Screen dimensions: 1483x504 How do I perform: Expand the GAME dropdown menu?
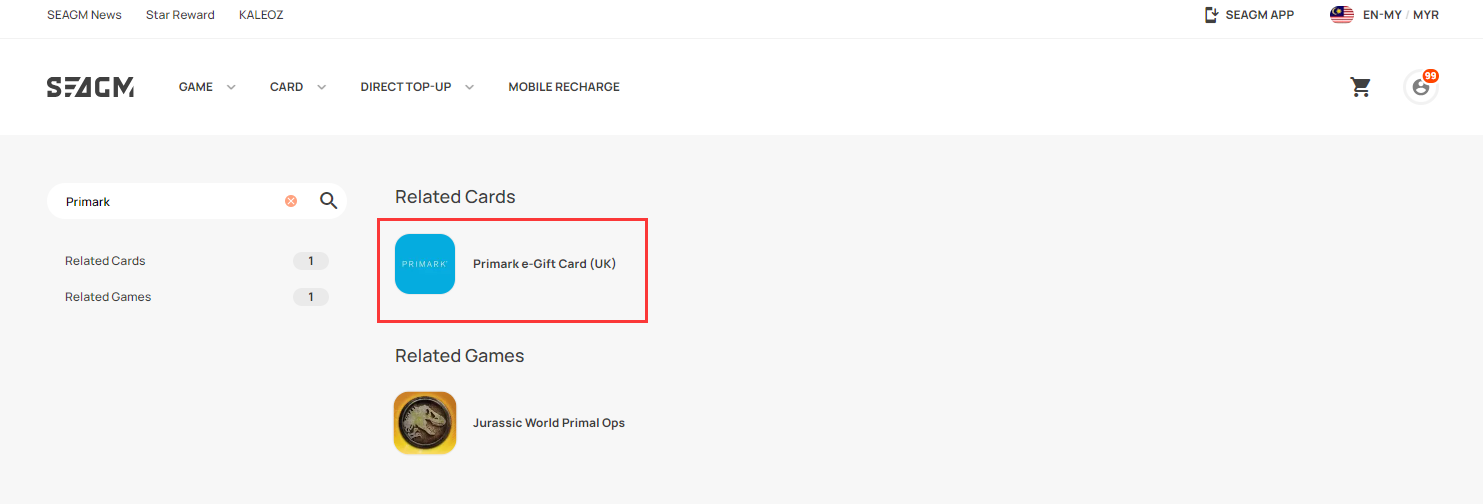[207, 87]
